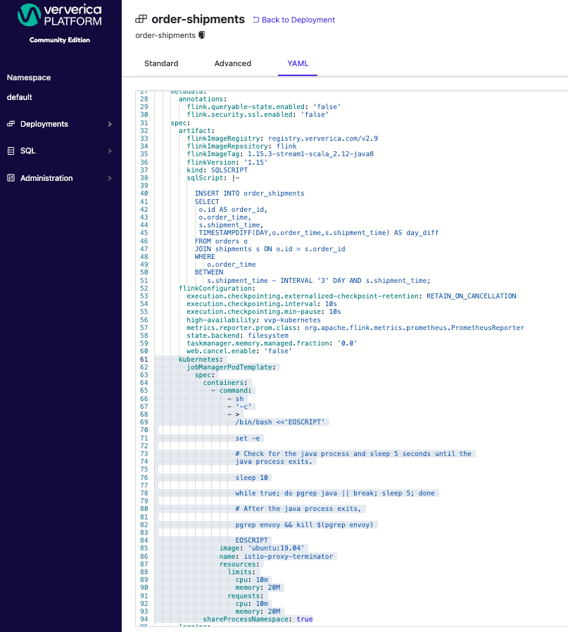
Task: Copy the order-shipments deployment name icon
Action: (x=202, y=35)
